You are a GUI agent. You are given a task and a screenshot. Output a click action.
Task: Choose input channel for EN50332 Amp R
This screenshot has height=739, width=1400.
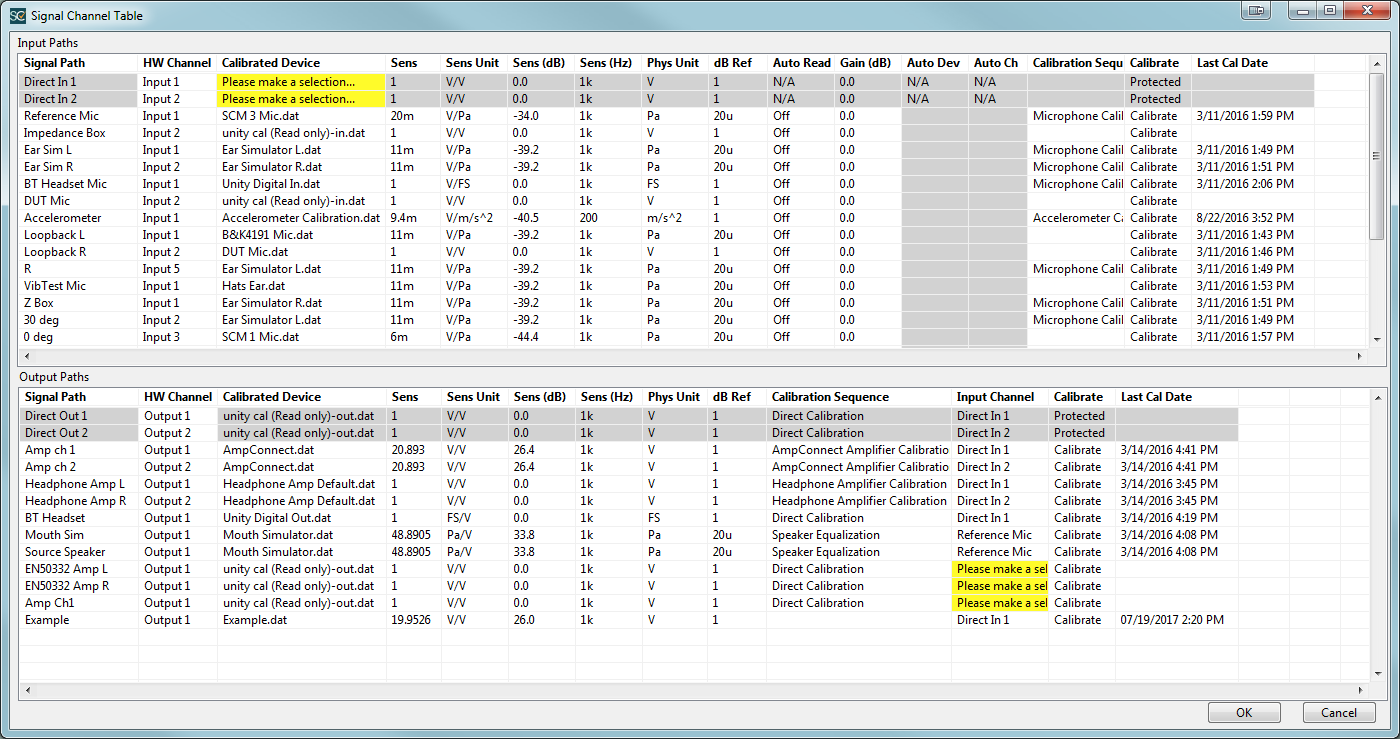tap(1000, 586)
